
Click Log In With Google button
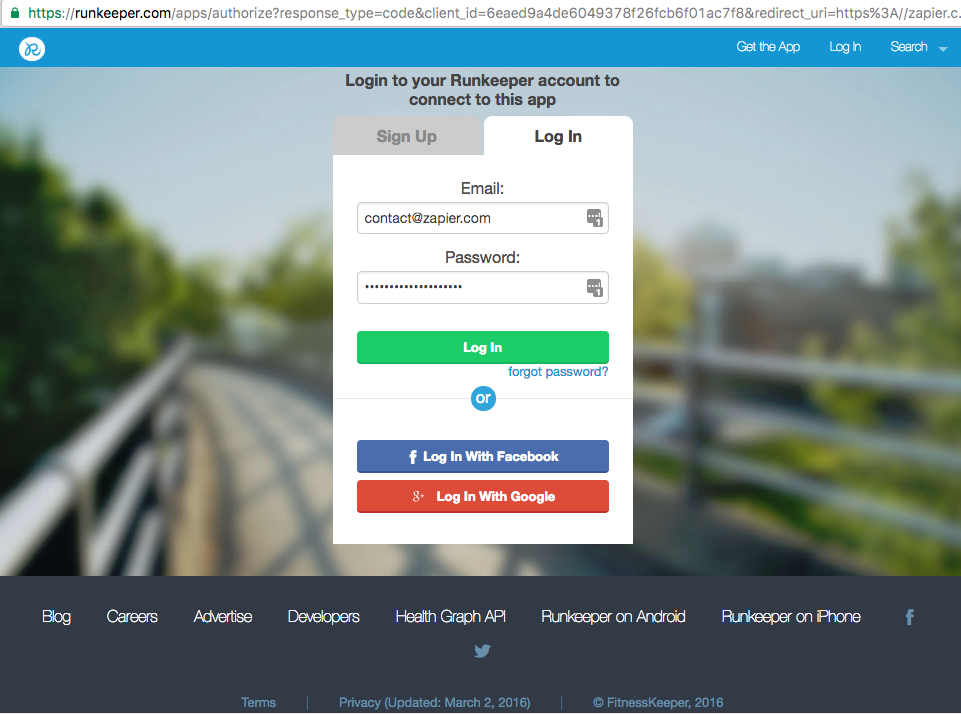click(482, 496)
